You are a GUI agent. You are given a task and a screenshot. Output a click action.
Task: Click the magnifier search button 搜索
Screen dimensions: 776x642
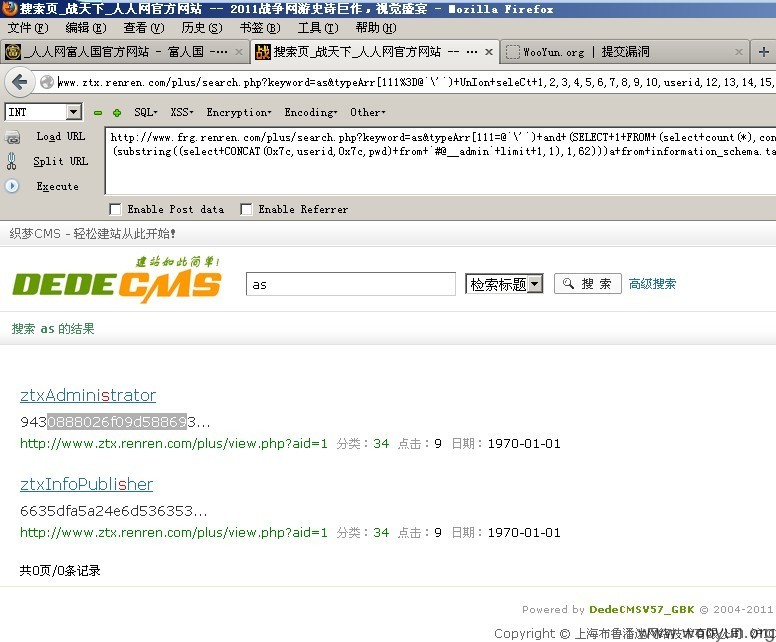[x=587, y=284]
